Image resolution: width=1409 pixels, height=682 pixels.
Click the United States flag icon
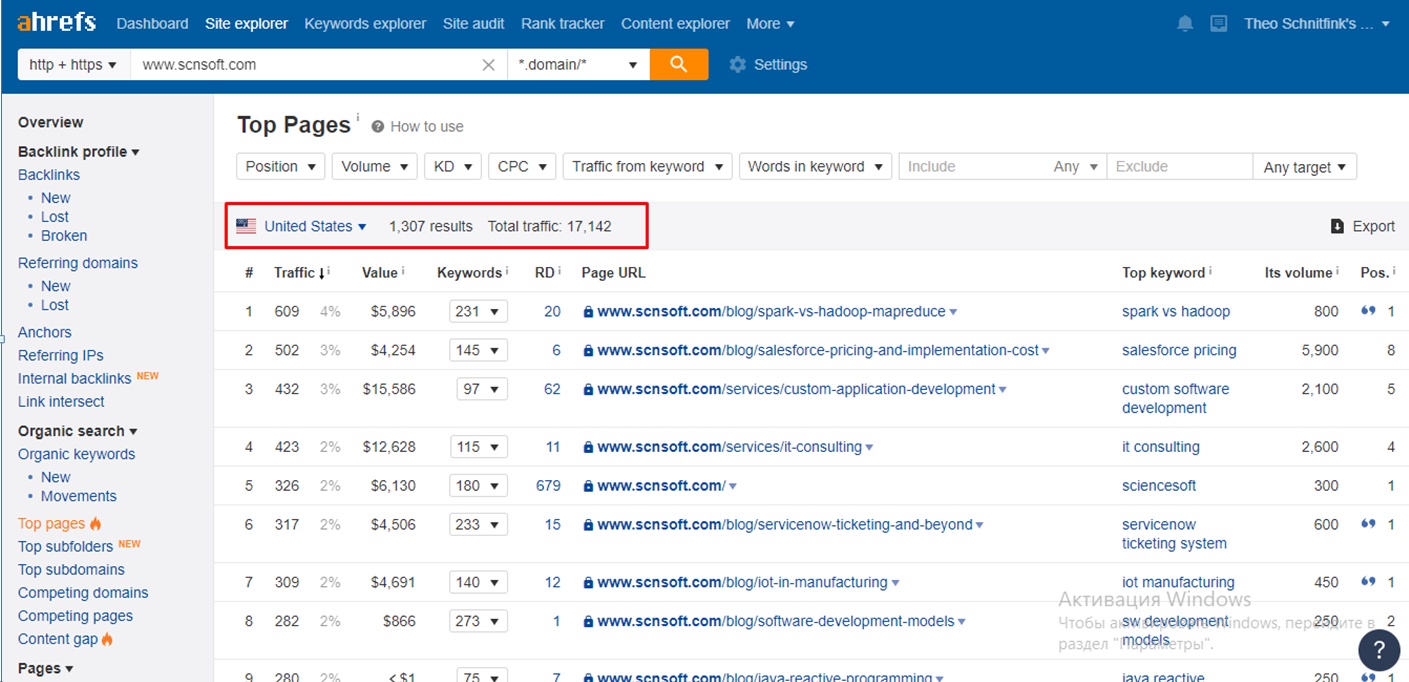[246, 226]
